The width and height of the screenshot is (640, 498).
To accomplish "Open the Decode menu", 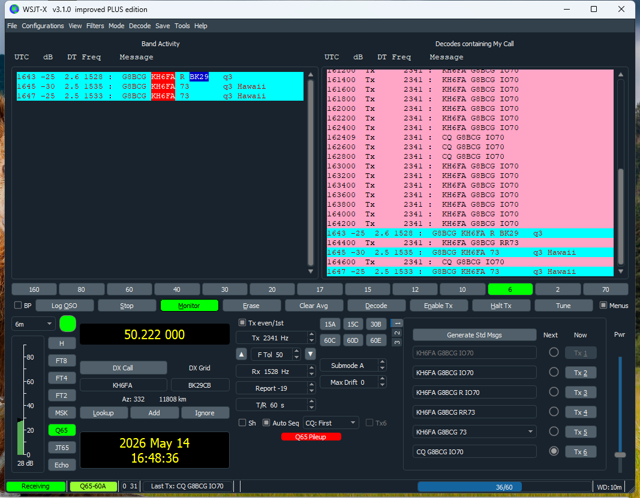I will (x=140, y=26).
